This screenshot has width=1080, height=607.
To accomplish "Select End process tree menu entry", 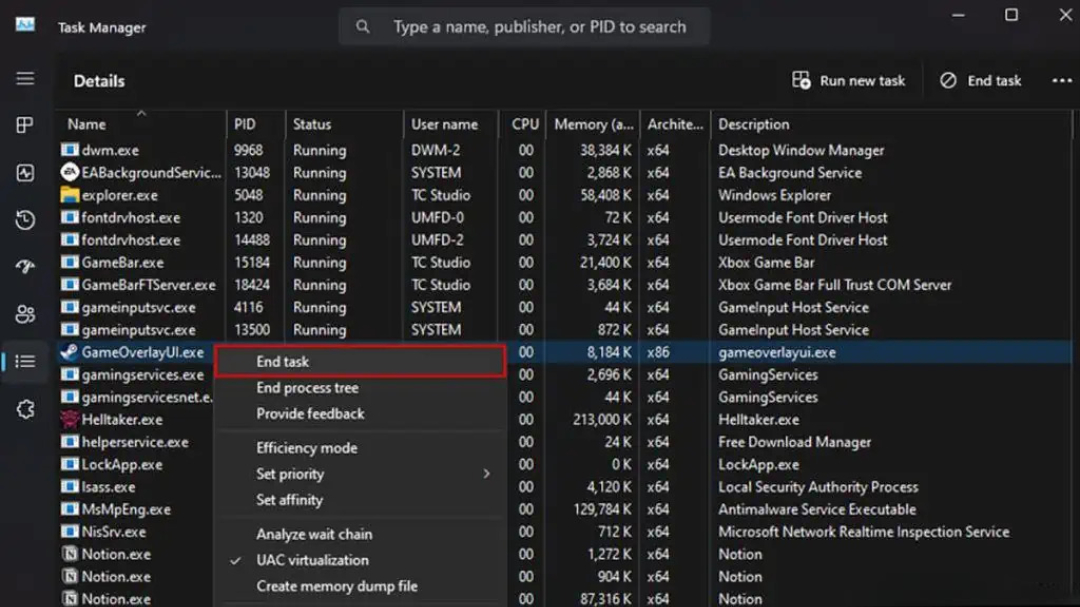I will pos(307,388).
